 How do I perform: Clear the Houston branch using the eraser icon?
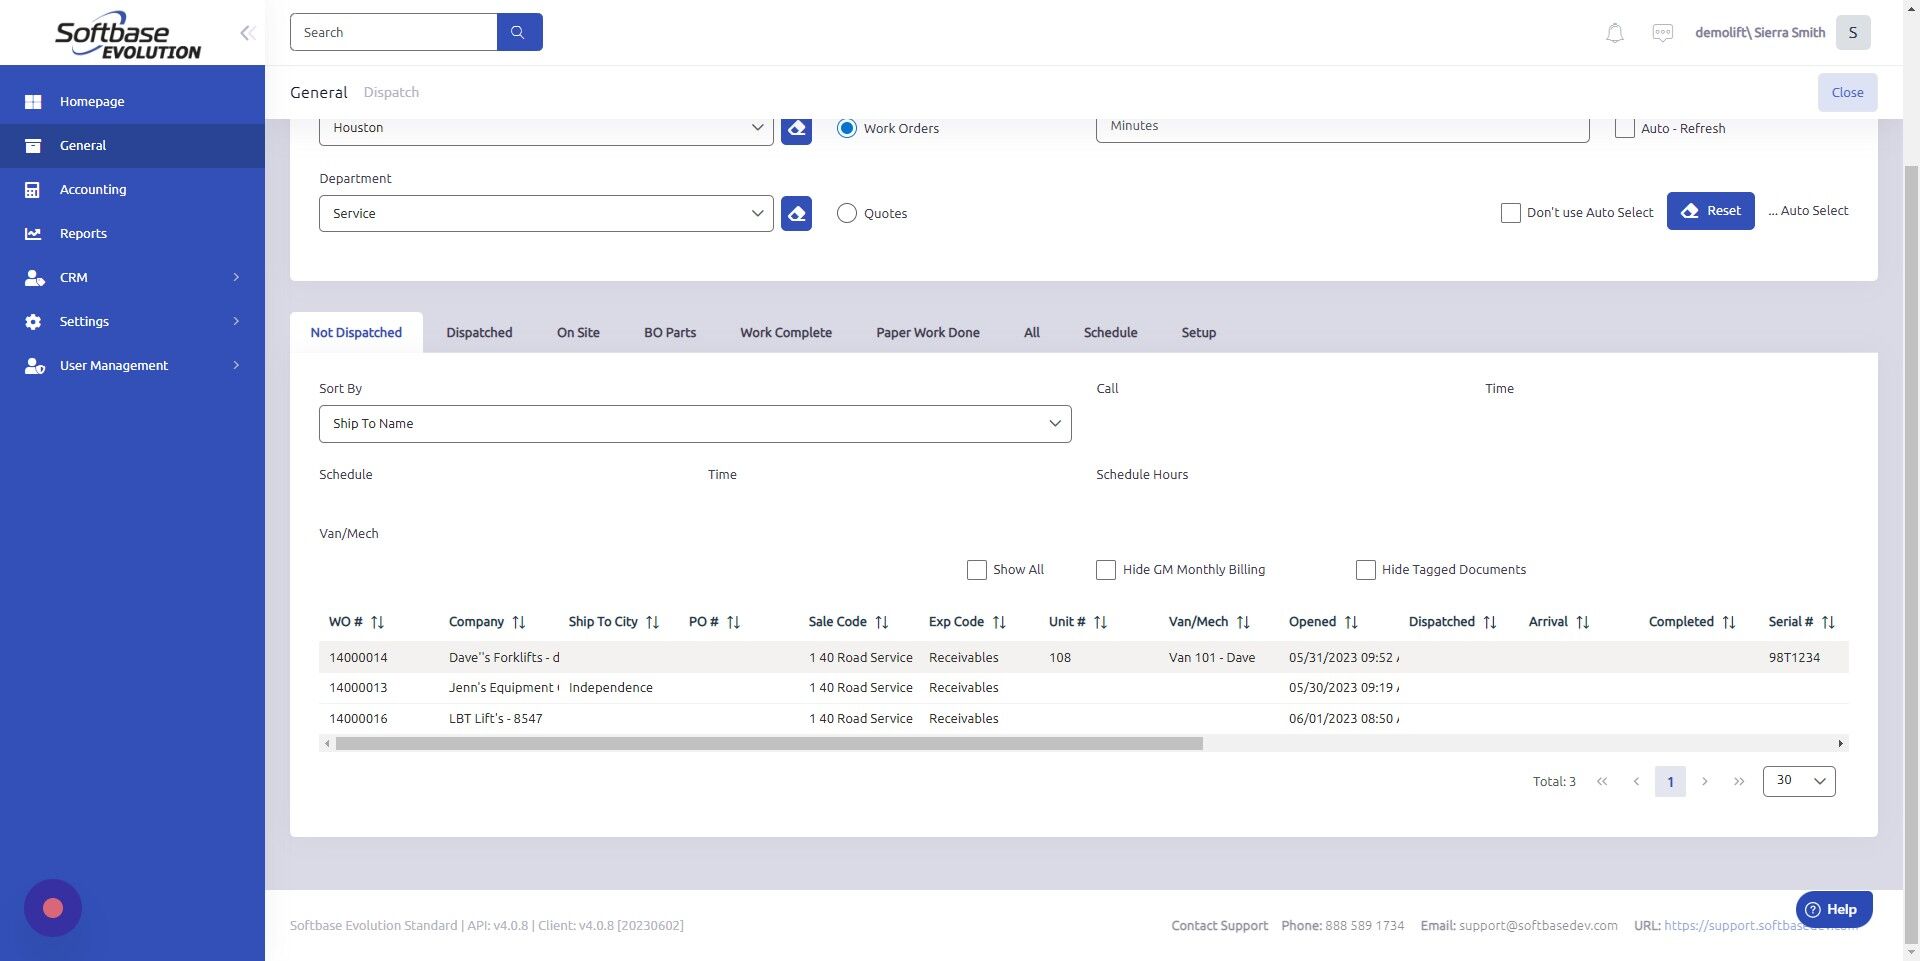pos(796,128)
